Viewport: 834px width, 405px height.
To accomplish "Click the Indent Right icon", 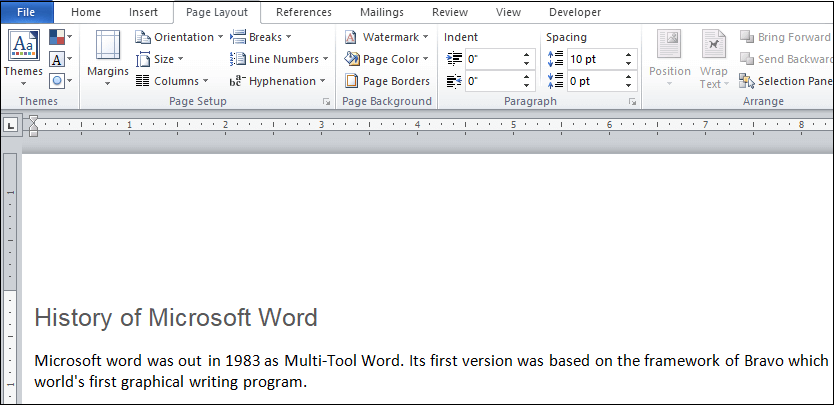I will point(454,81).
